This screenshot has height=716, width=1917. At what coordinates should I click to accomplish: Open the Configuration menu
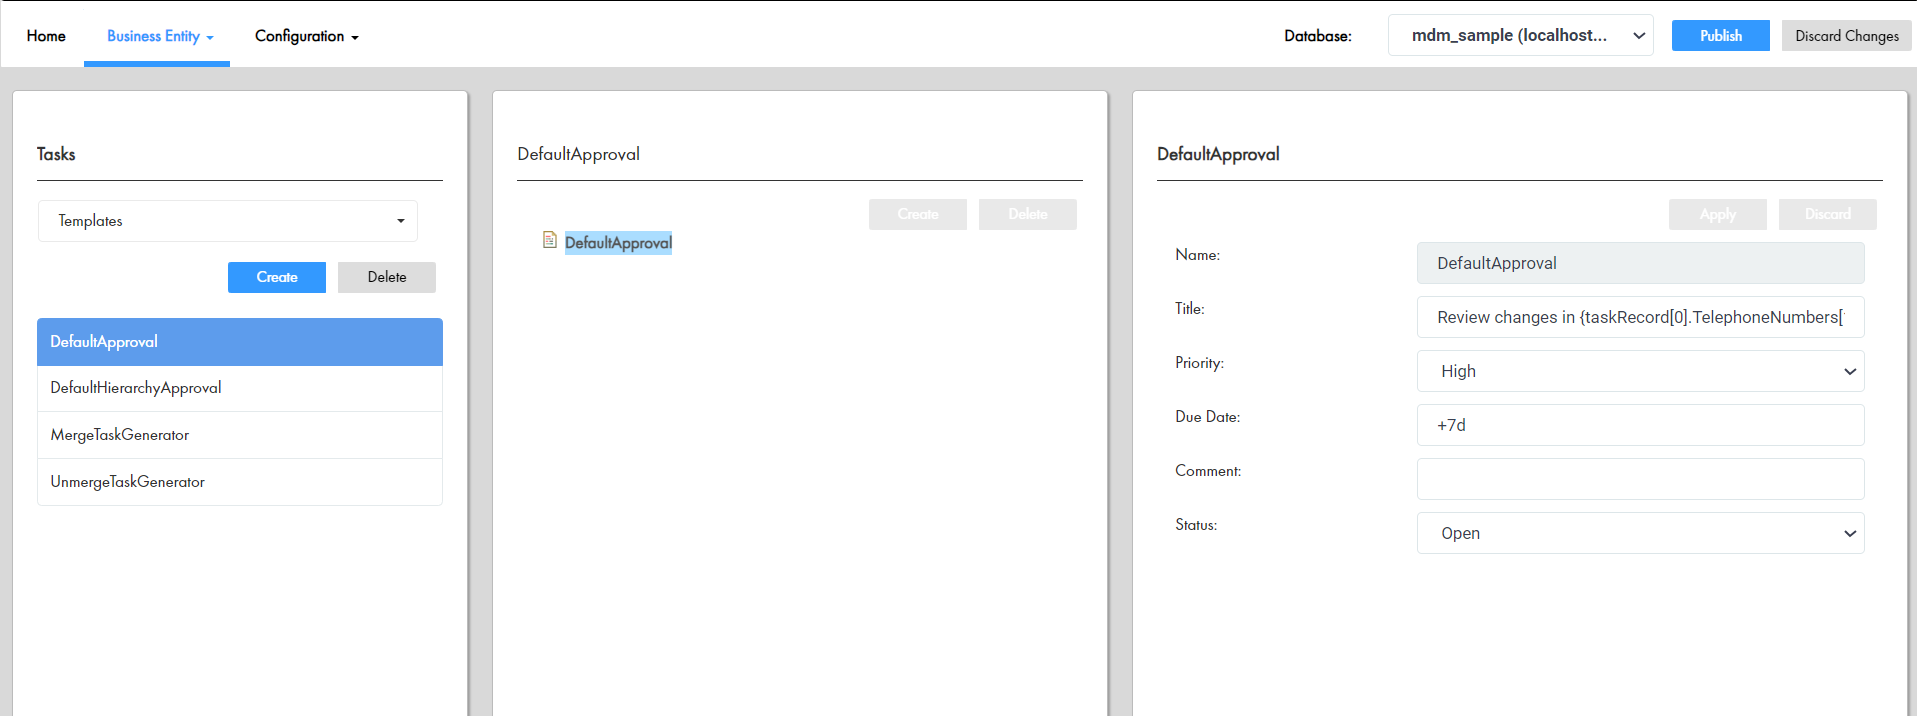[306, 36]
